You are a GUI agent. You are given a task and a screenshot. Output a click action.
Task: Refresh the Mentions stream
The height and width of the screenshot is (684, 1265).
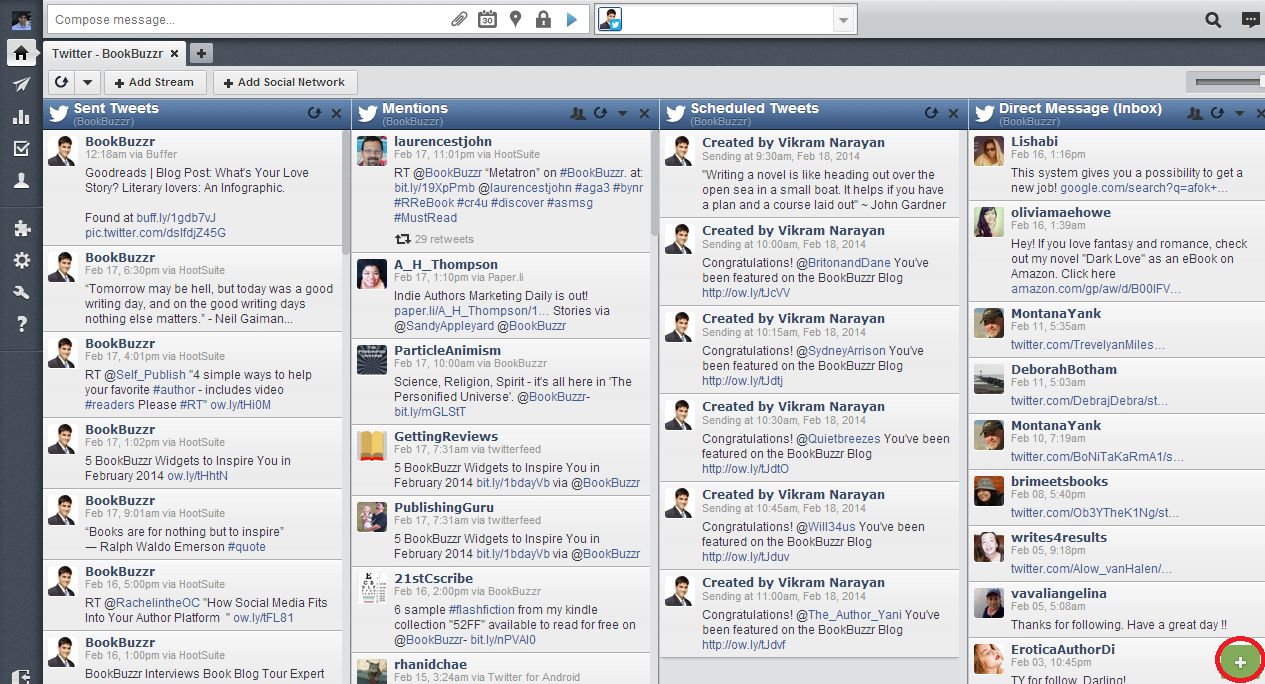(600, 114)
